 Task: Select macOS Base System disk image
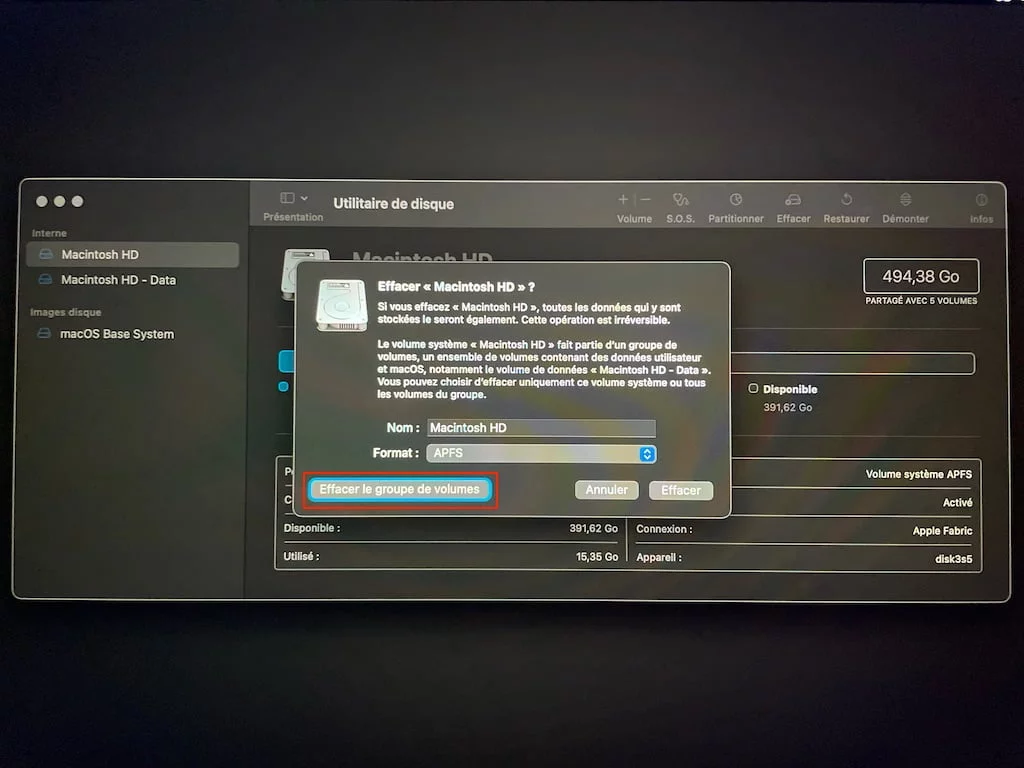click(x=133, y=334)
